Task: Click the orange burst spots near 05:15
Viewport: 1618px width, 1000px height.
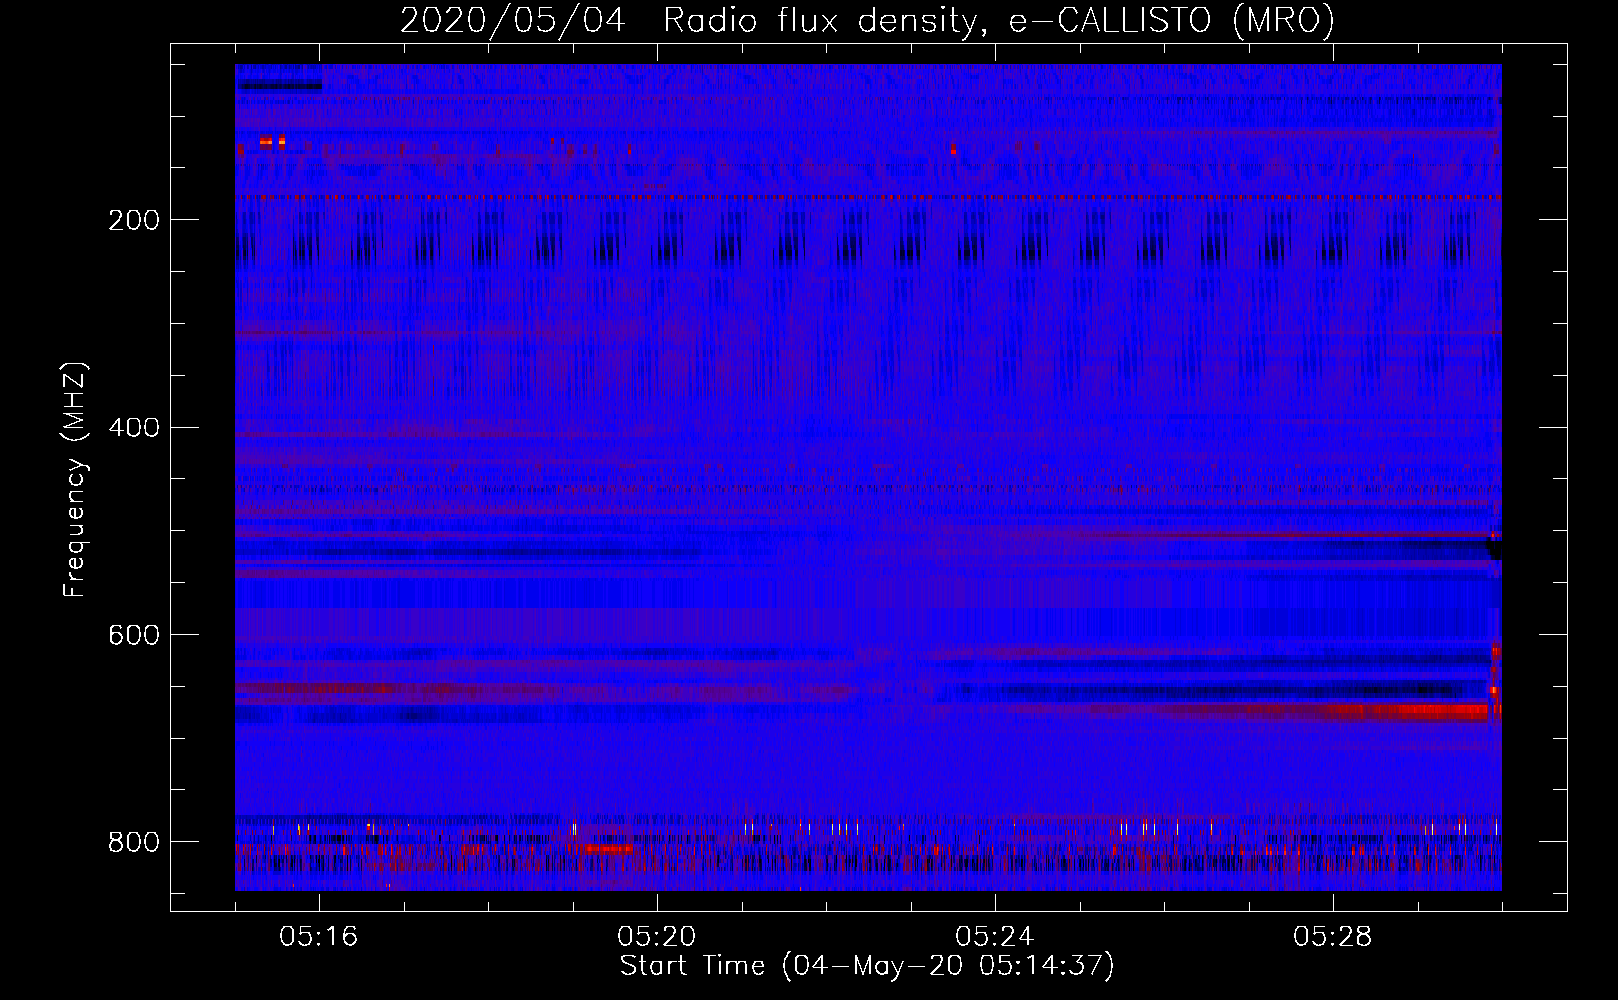Action: tap(272, 142)
